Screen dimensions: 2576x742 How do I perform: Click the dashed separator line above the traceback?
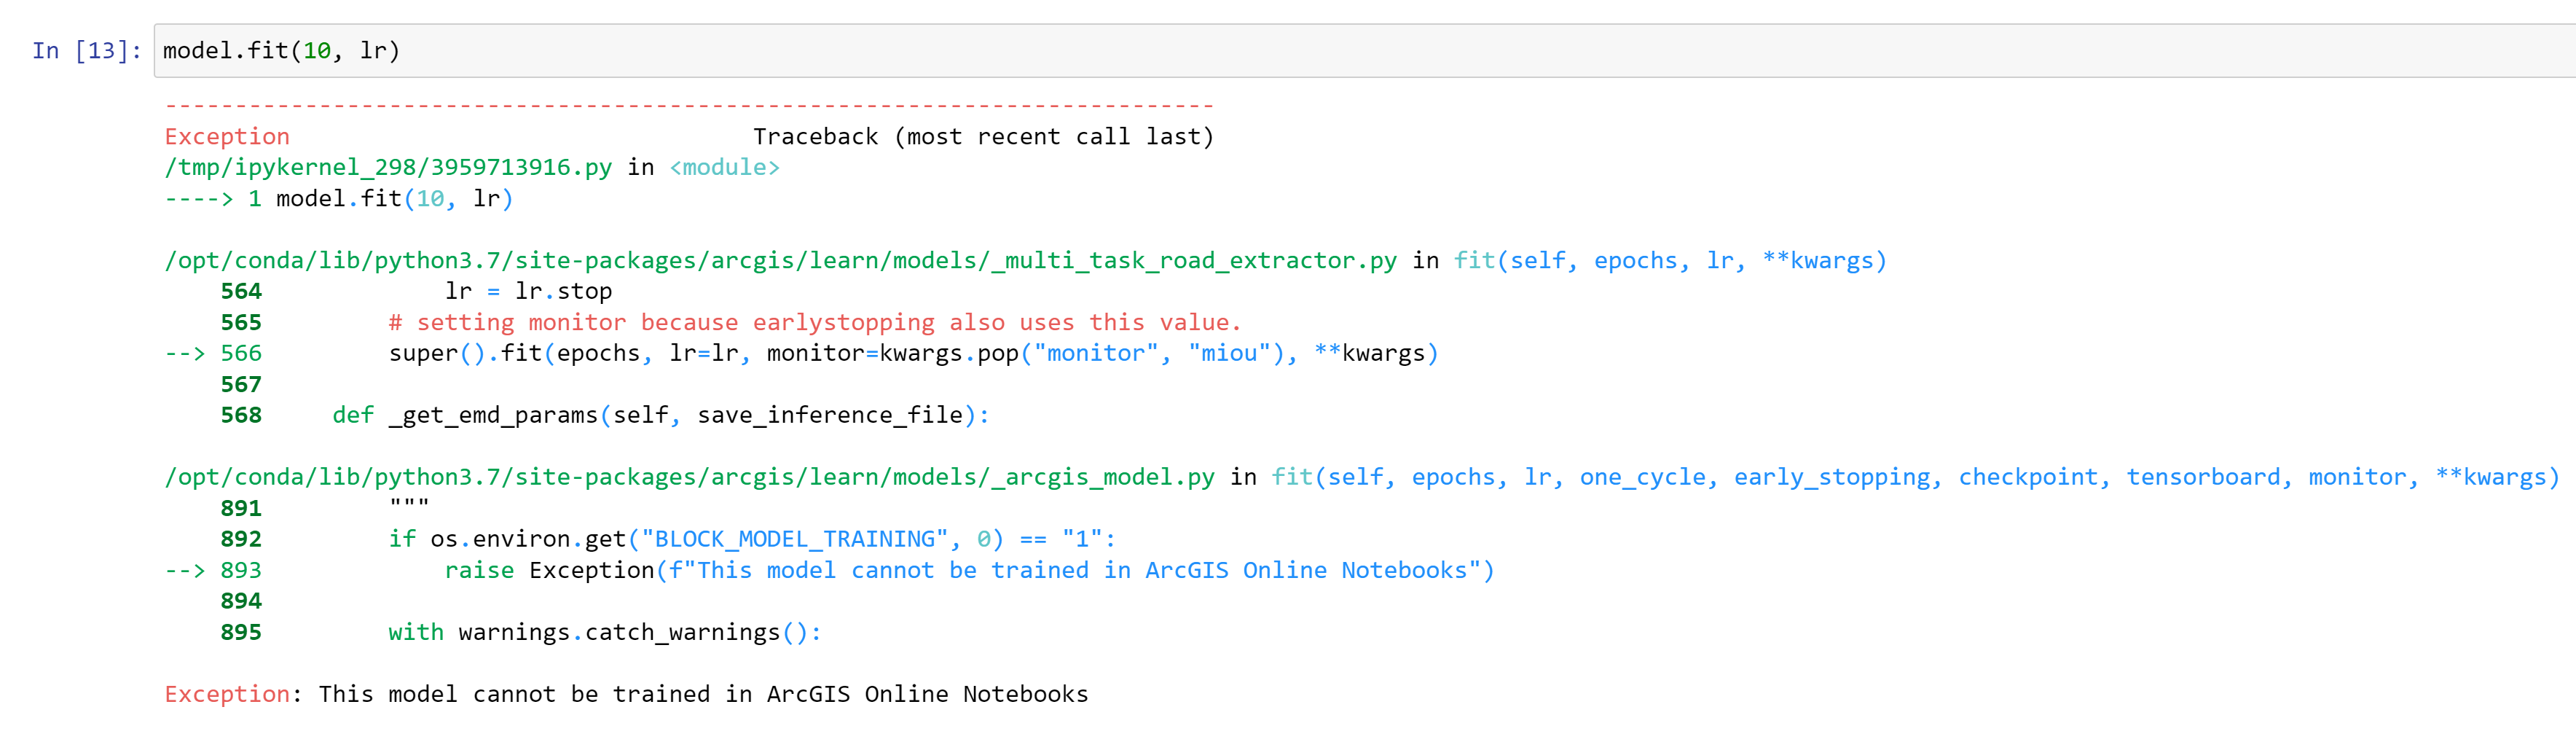coord(690,104)
